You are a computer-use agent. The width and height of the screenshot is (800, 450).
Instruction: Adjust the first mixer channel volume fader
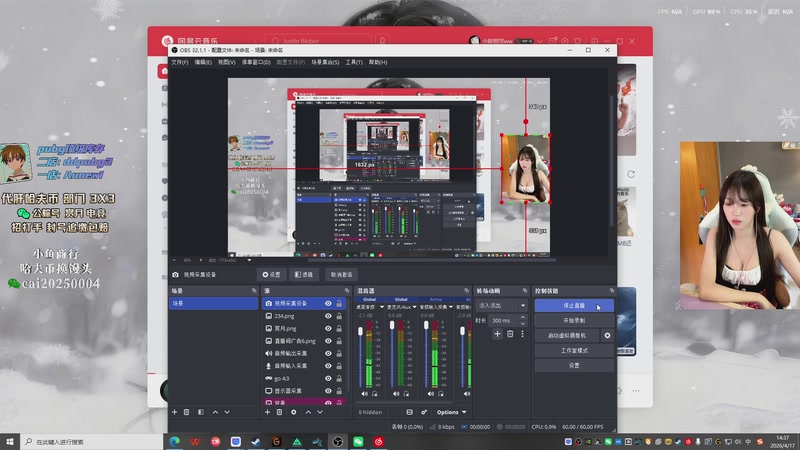pos(360,332)
